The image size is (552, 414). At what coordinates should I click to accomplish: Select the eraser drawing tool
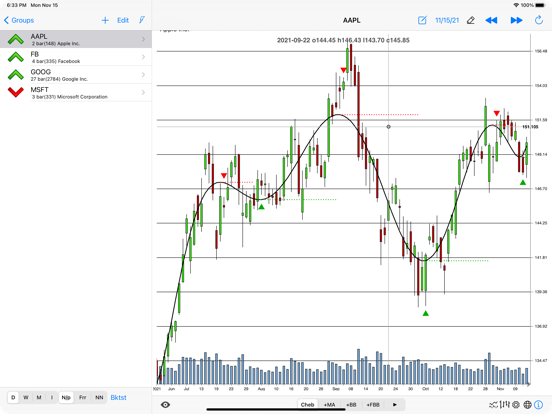[471, 20]
